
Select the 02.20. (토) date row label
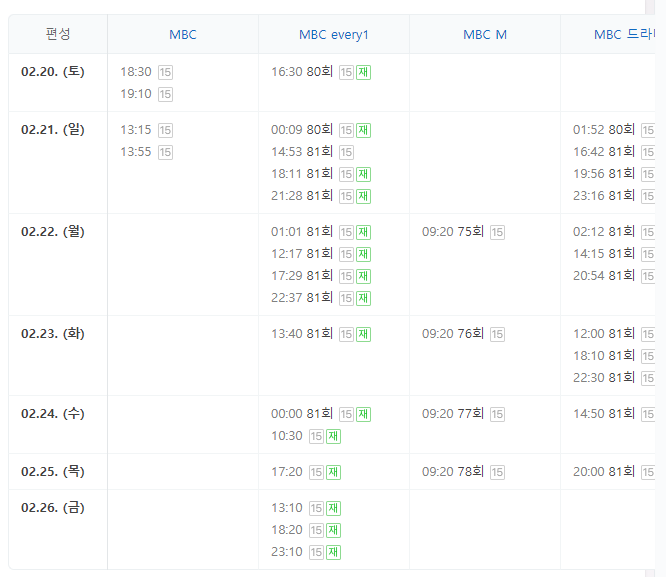tap(53, 71)
